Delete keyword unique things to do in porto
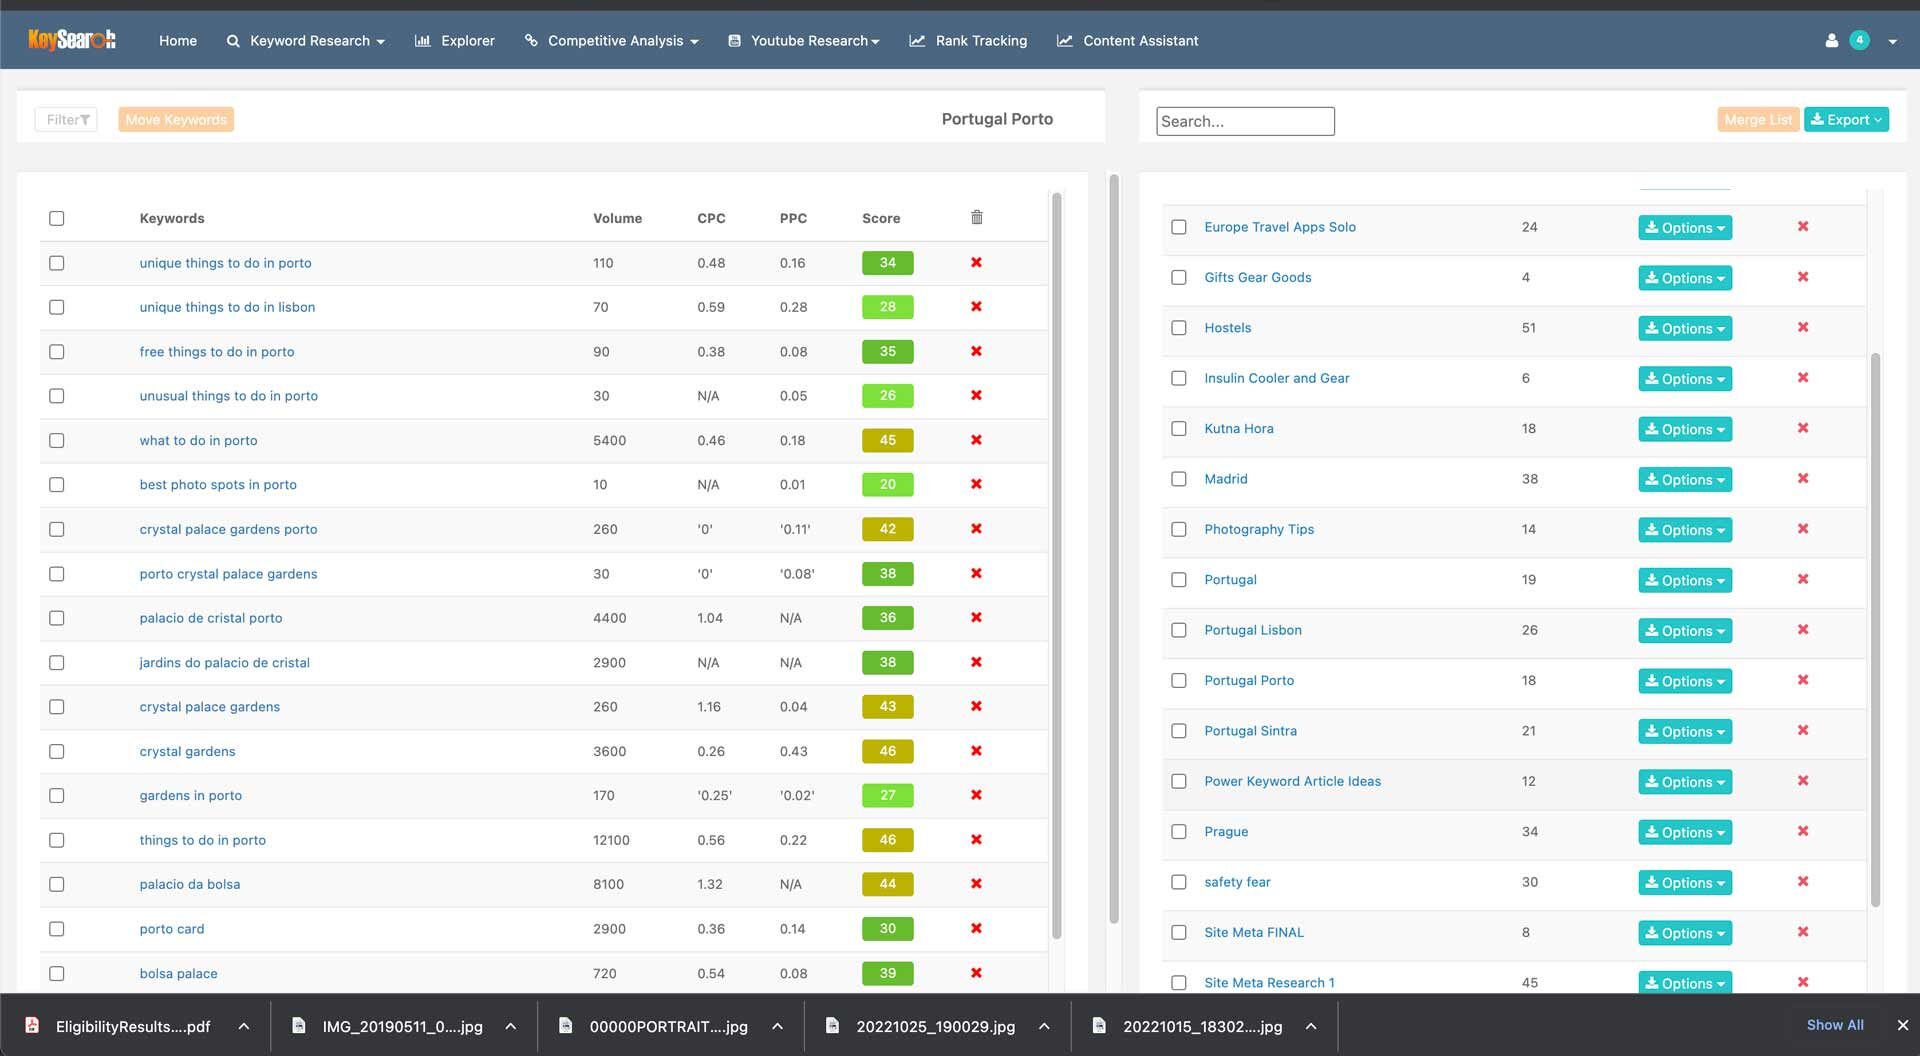This screenshot has height=1056, width=1920. tap(976, 262)
